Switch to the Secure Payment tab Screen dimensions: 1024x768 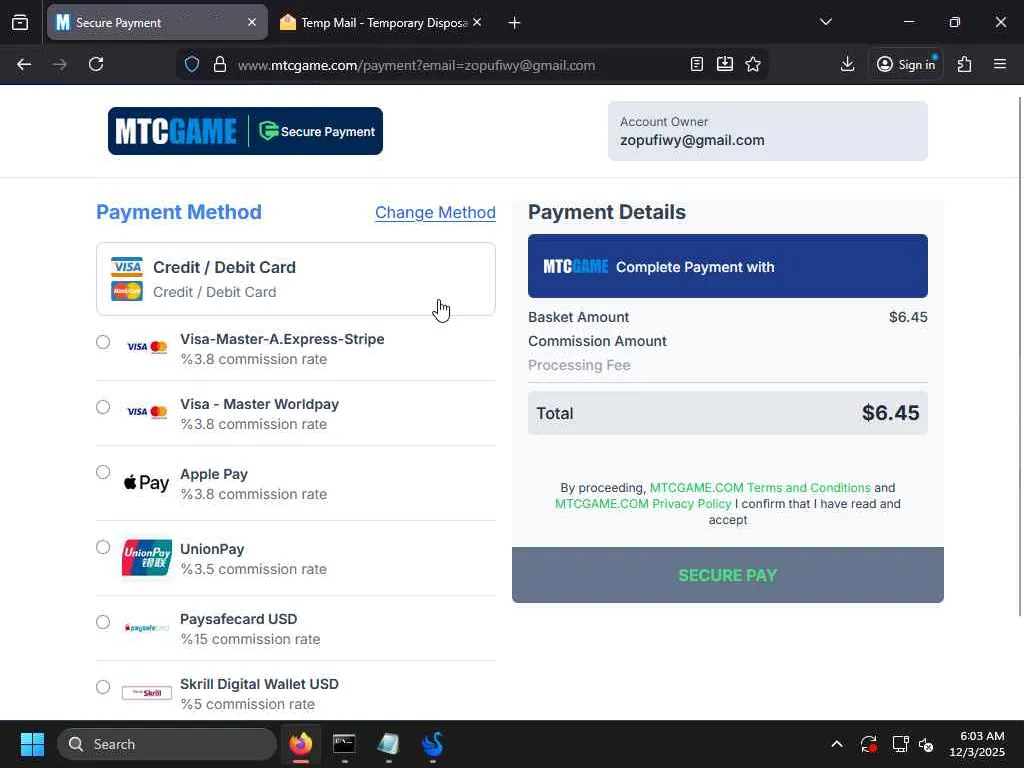157,23
